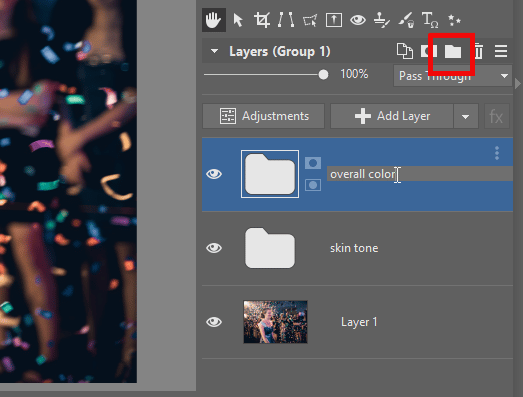Expand the side panel arrow at right edge

[518, 83]
